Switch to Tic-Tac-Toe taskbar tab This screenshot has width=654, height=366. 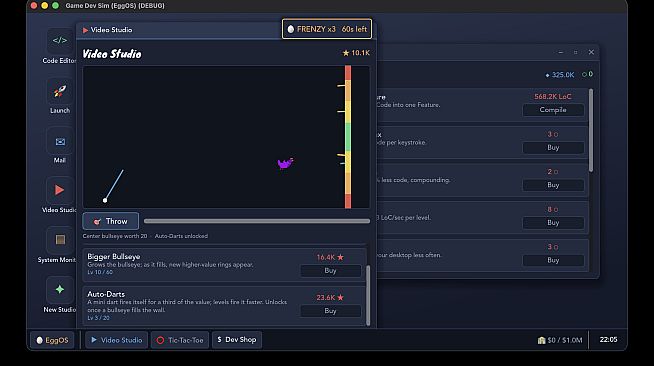[180, 340]
